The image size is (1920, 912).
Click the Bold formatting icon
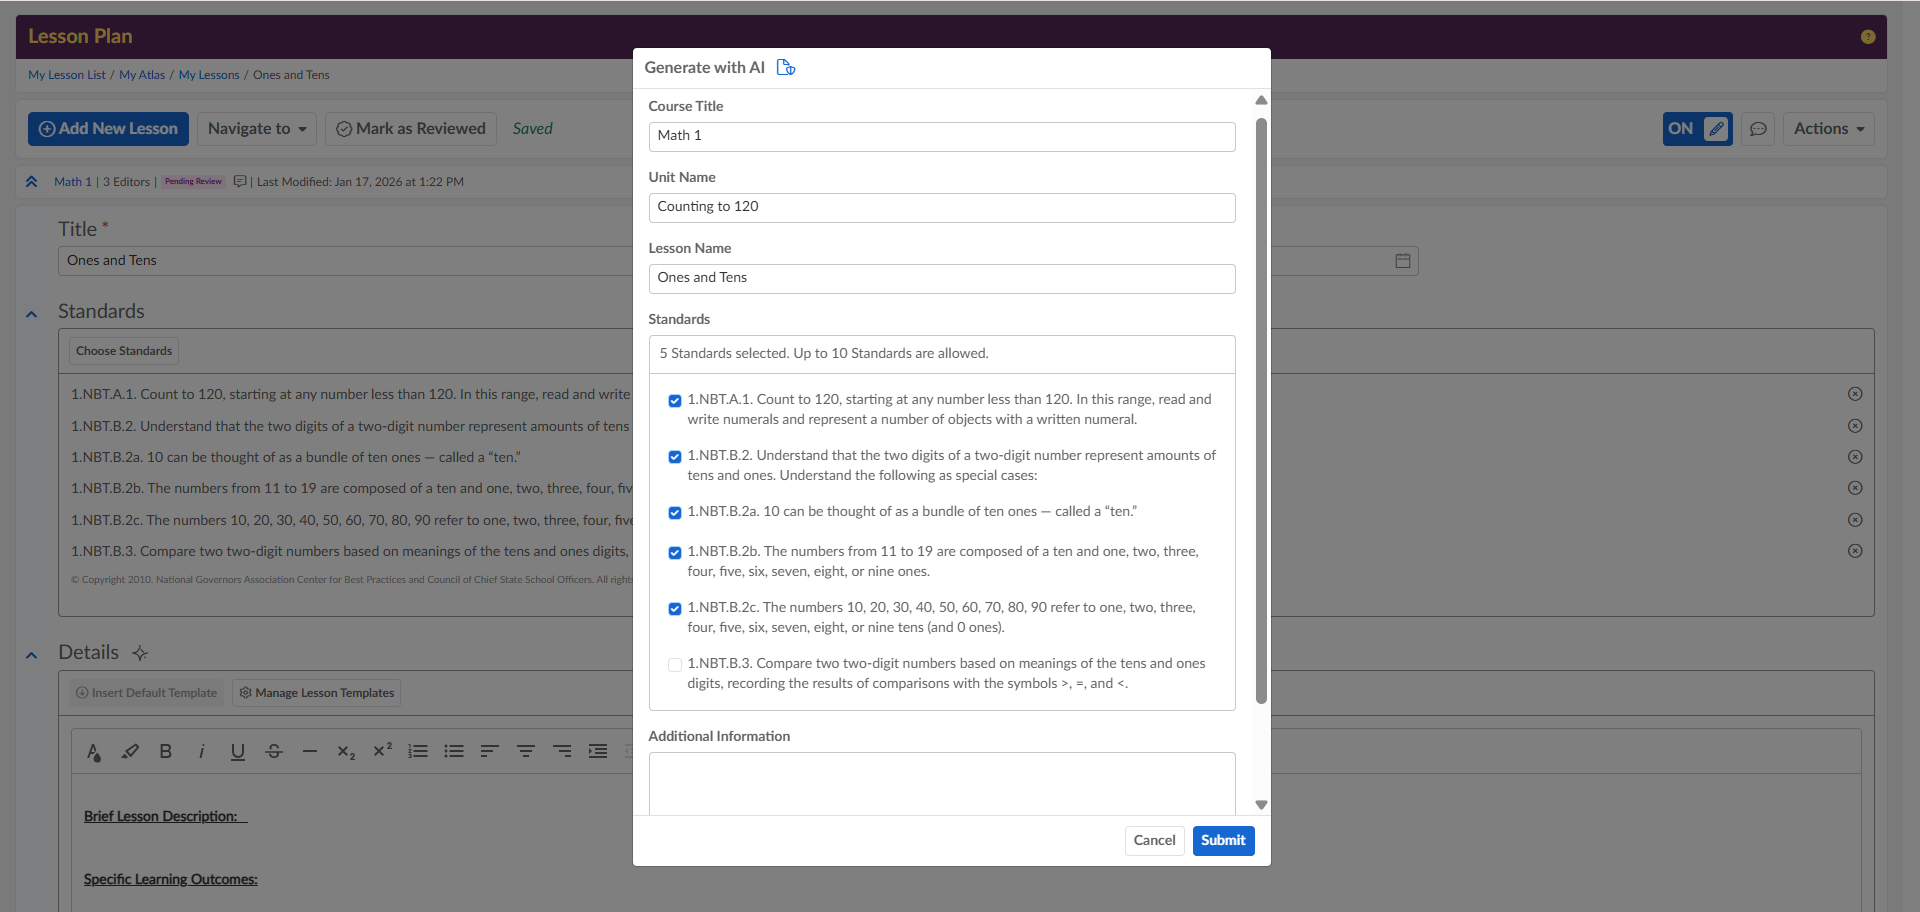tap(166, 752)
